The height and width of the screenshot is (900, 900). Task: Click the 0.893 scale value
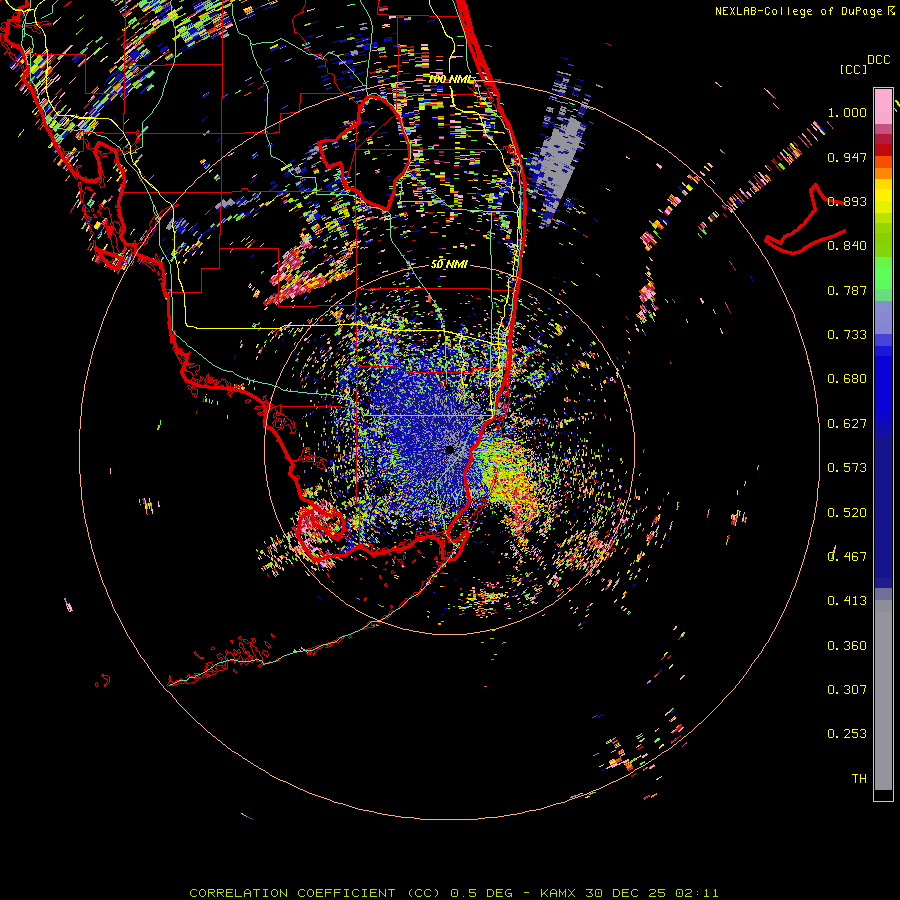847,201
